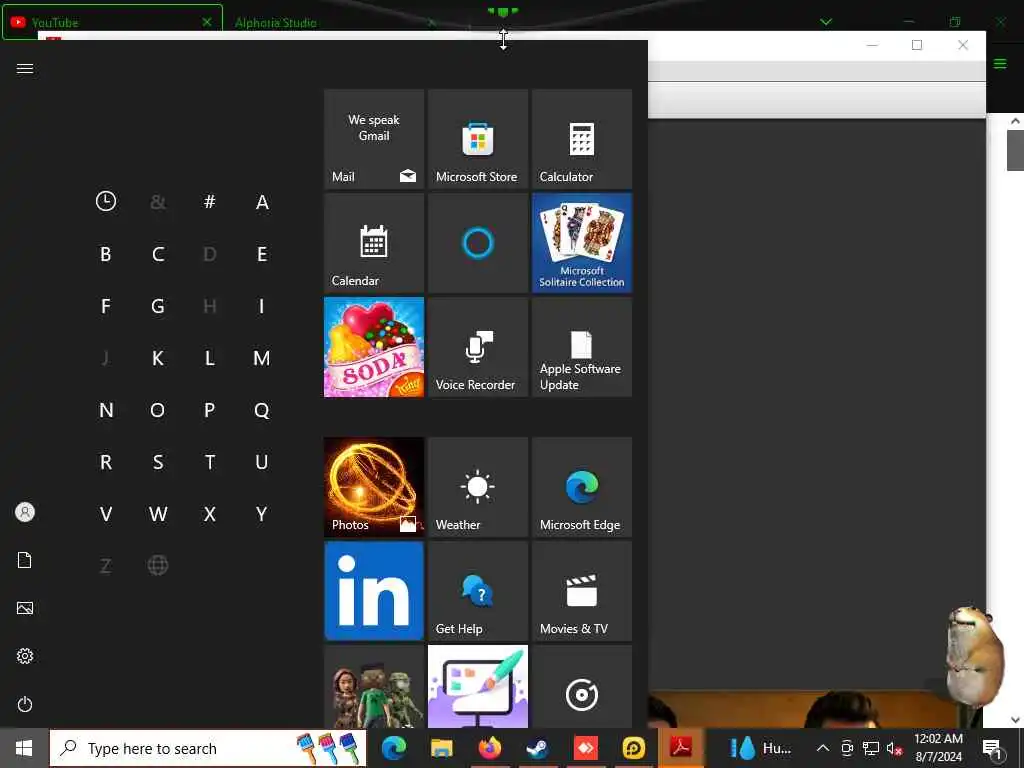The height and width of the screenshot is (768, 1024).
Task: Open the Documents folder icon in Start sidebar
Action: (x=25, y=560)
